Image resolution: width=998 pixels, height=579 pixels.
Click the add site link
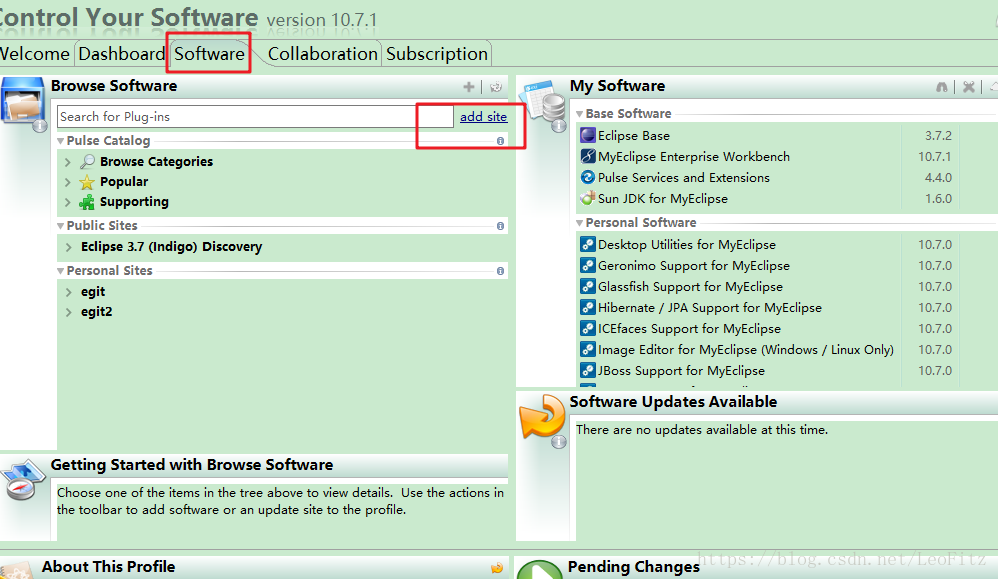pyautogui.click(x=484, y=116)
